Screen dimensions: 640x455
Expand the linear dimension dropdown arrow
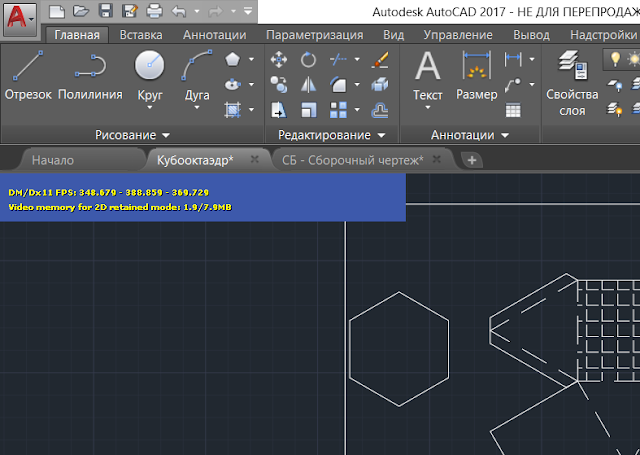pos(532,60)
